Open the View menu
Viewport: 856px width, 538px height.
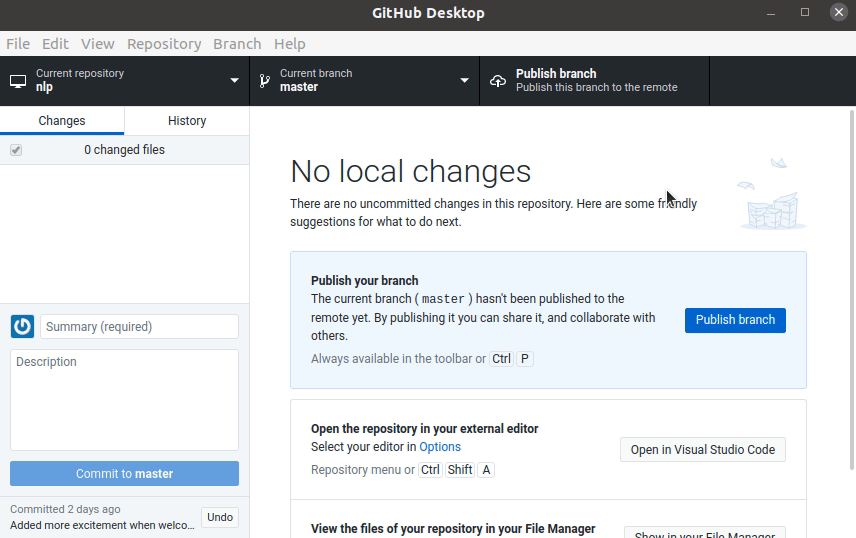pyautogui.click(x=98, y=44)
